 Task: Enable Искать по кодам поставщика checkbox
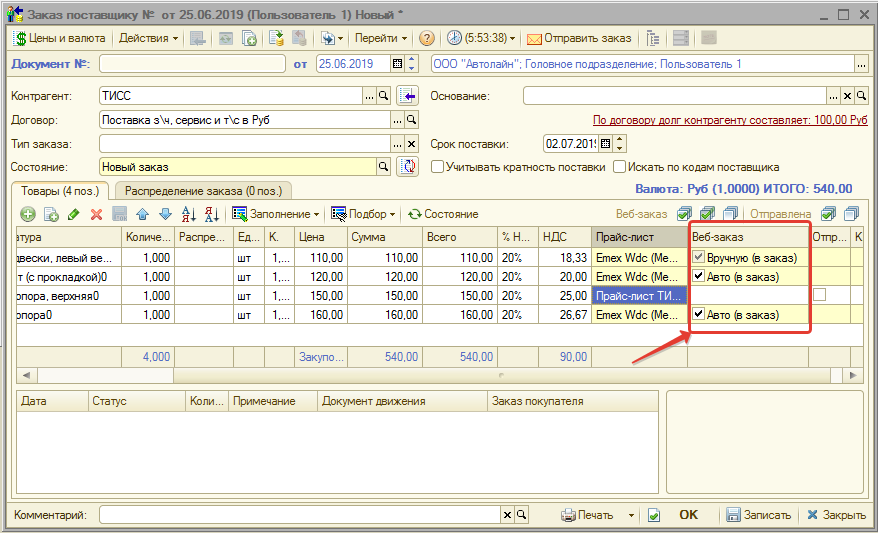(x=619, y=167)
